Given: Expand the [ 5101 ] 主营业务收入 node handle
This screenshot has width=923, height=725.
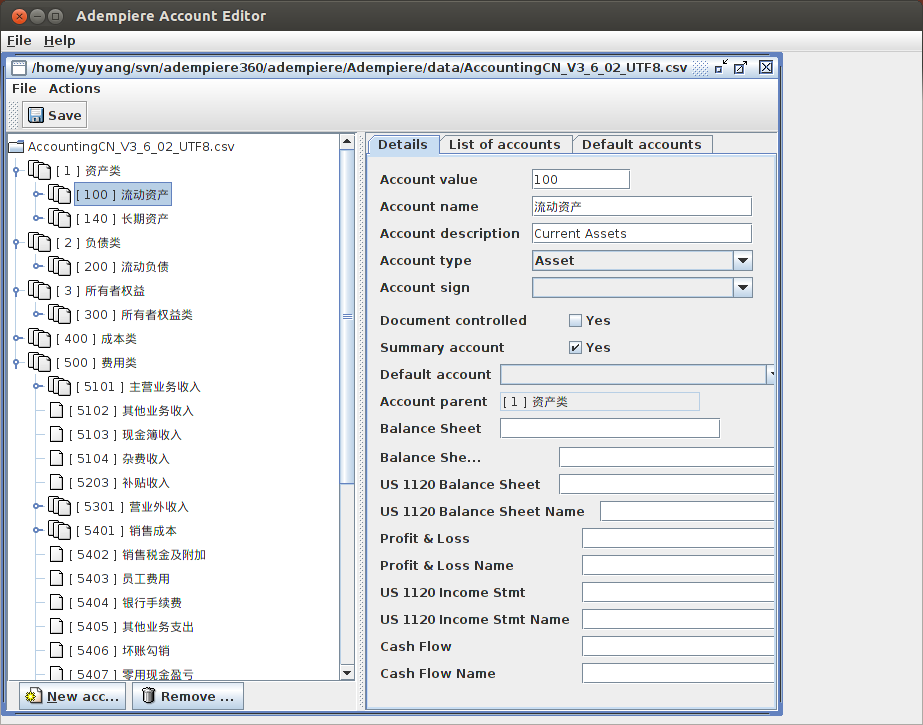Looking at the screenshot, I should click(x=36, y=387).
